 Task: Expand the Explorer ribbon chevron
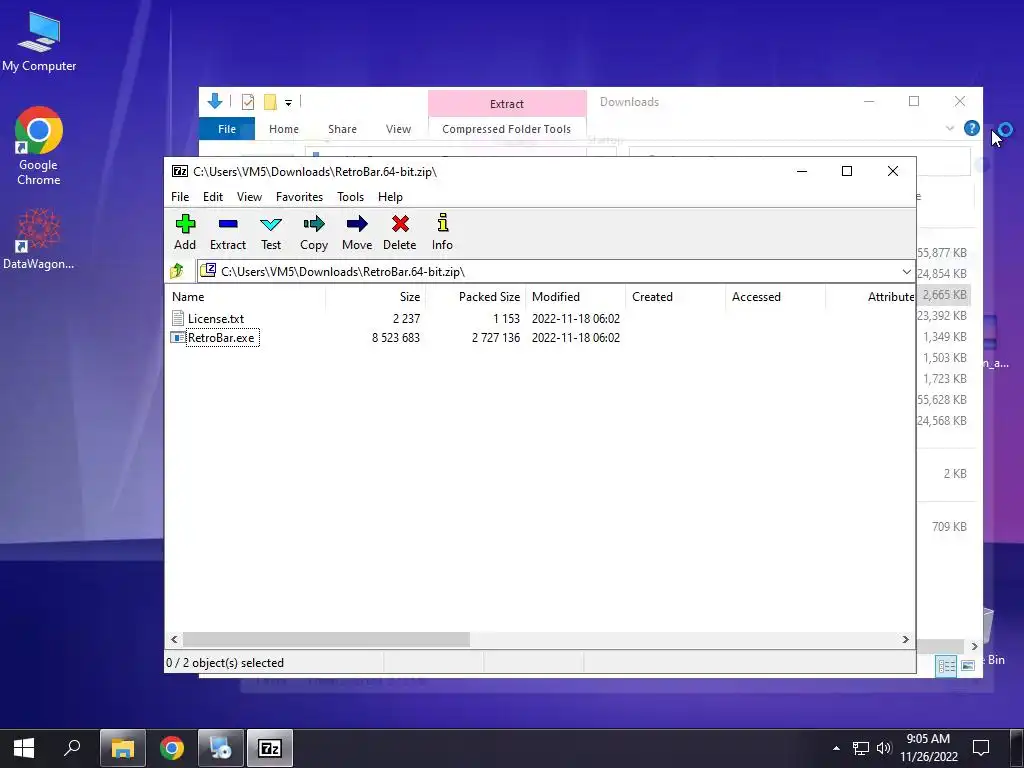[950, 129]
